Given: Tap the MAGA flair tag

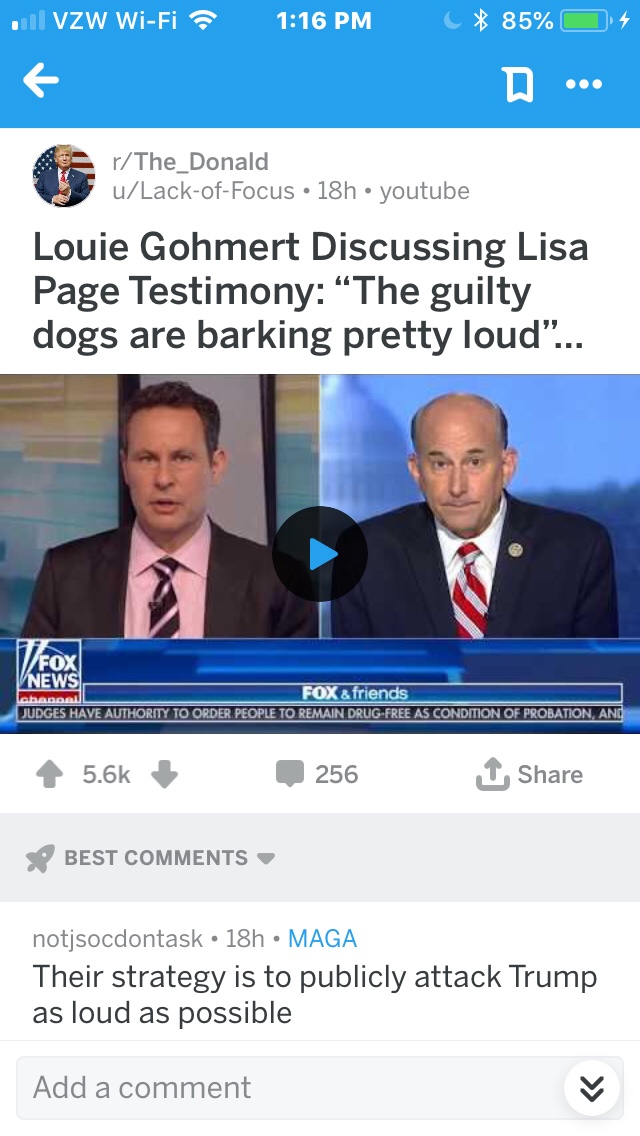Looking at the screenshot, I should pos(323,938).
